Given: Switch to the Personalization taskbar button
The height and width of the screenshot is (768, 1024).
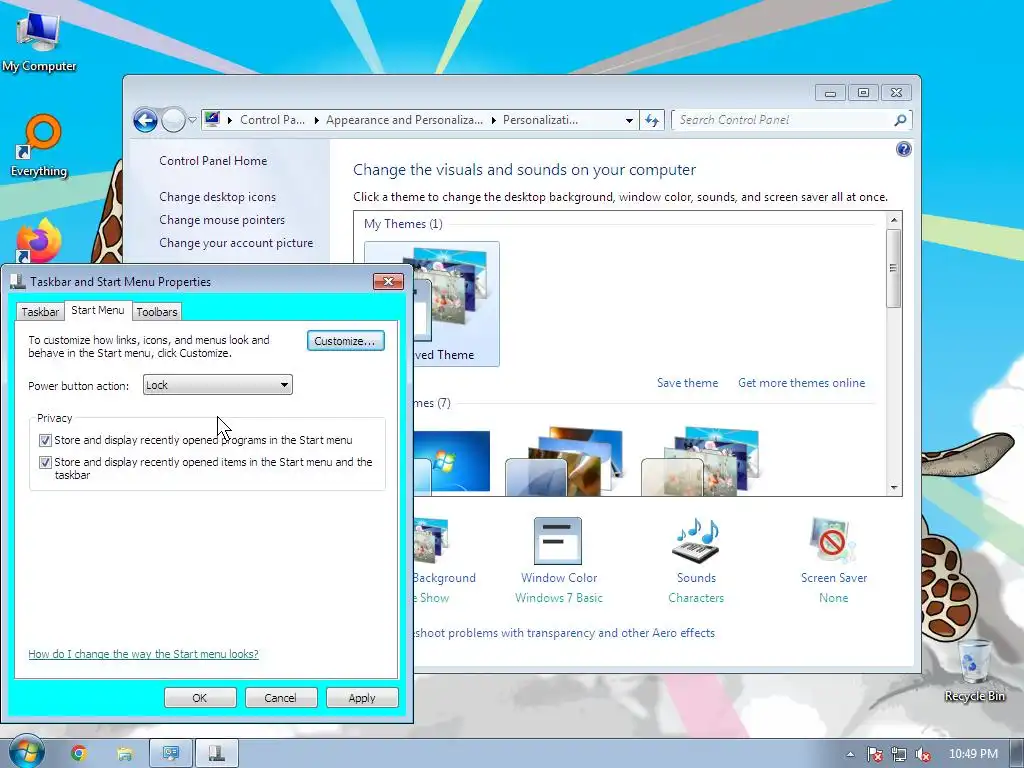Looking at the screenshot, I should tap(171, 754).
